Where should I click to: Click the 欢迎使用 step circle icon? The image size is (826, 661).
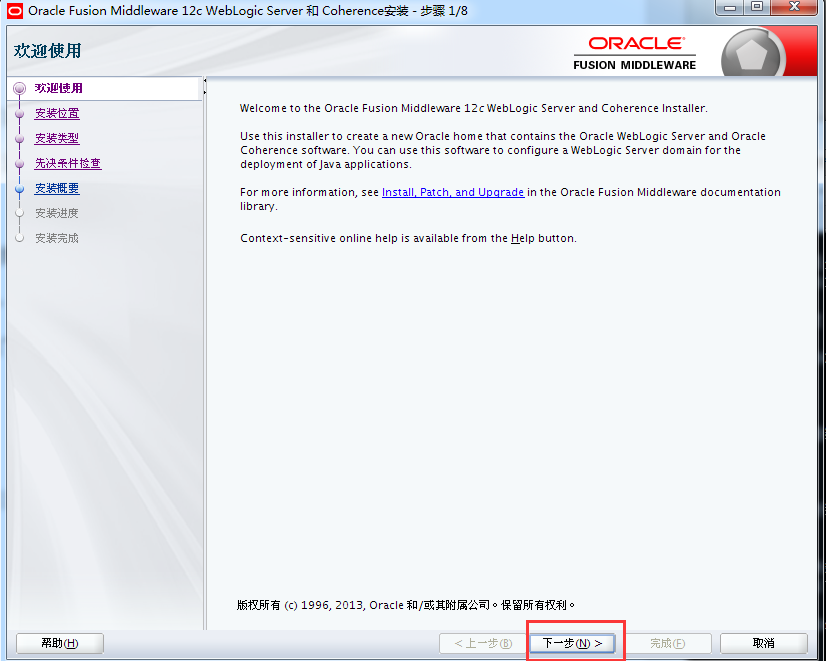coord(19,88)
